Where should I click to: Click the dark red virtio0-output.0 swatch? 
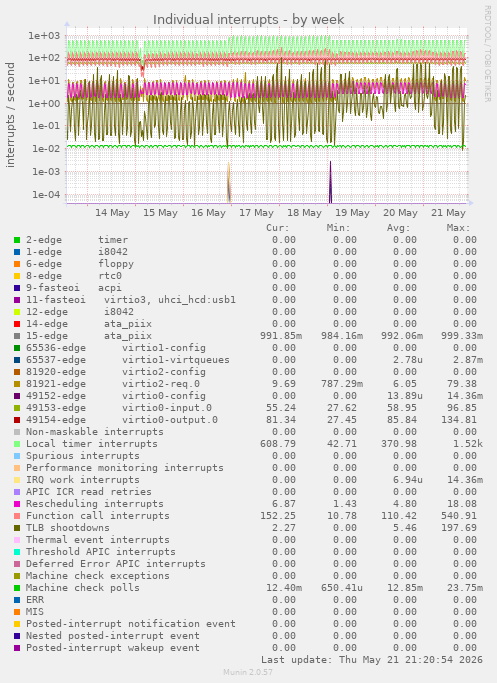(17, 420)
